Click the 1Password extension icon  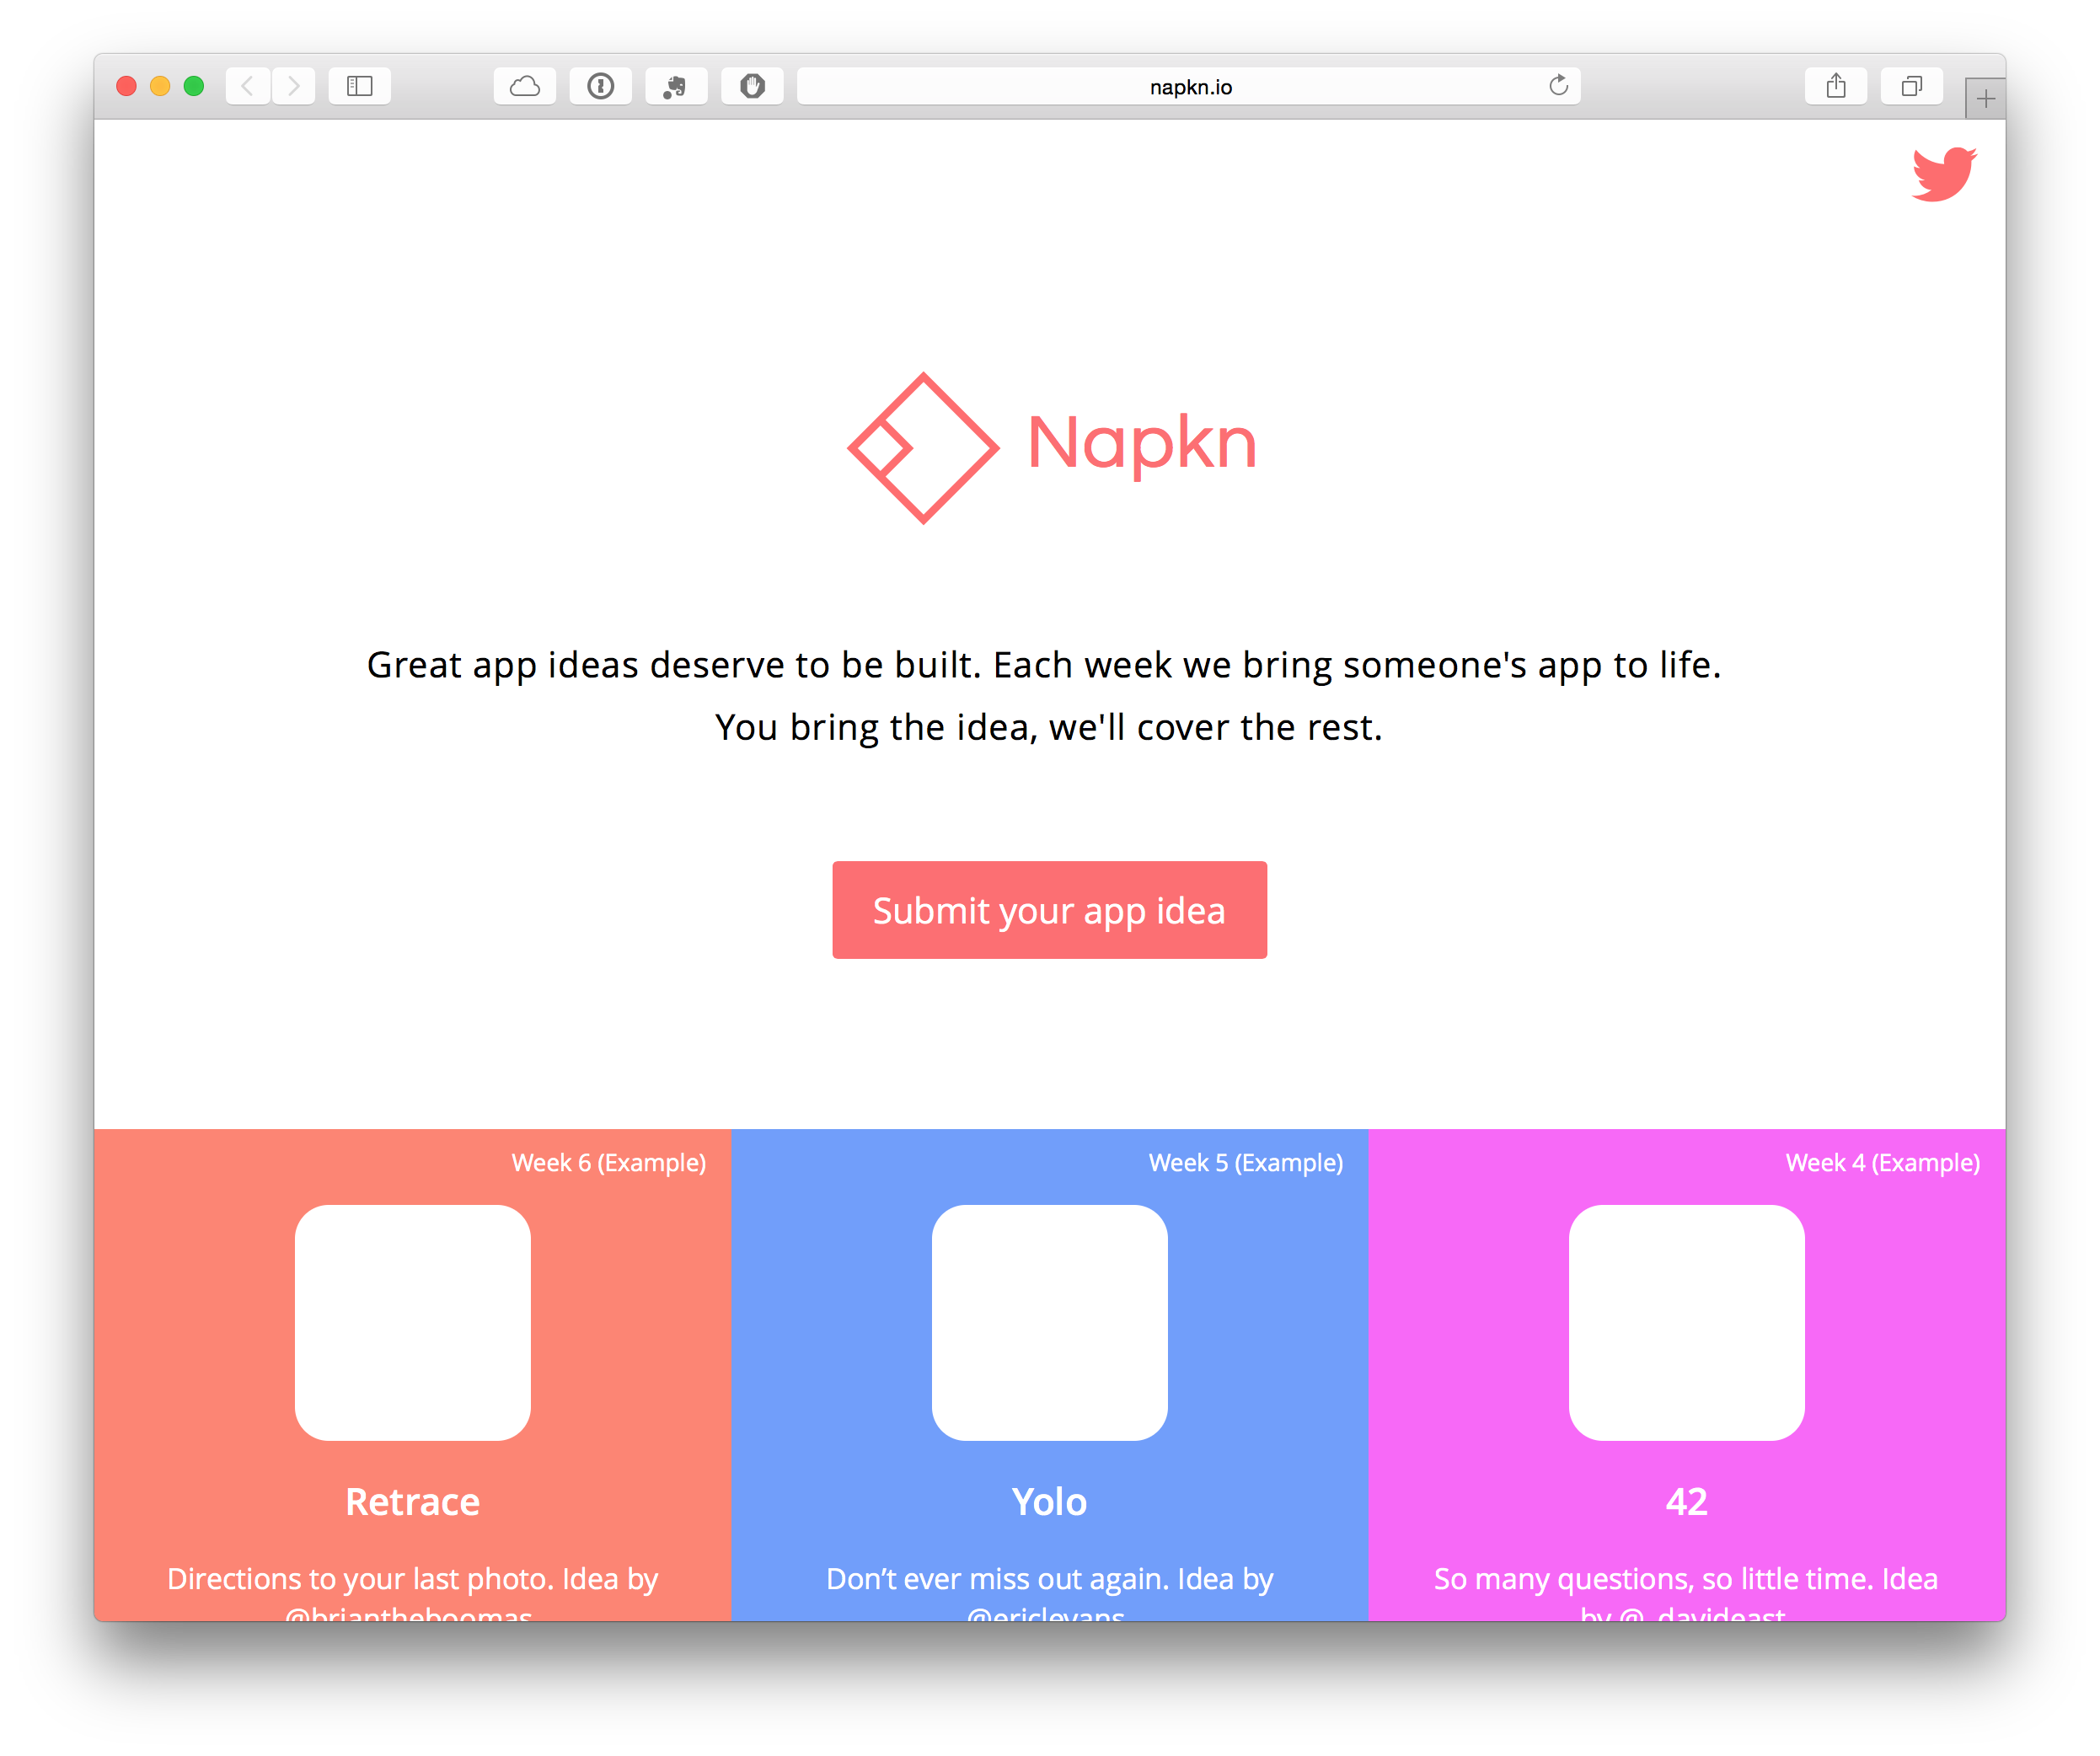(x=600, y=86)
